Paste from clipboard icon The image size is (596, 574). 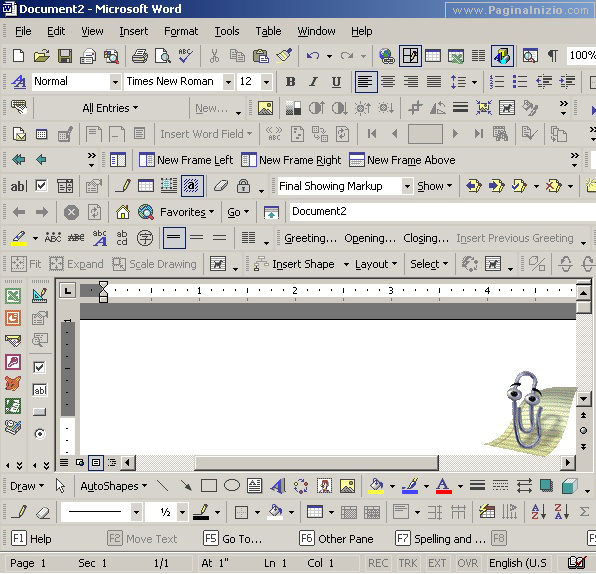click(261, 56)
